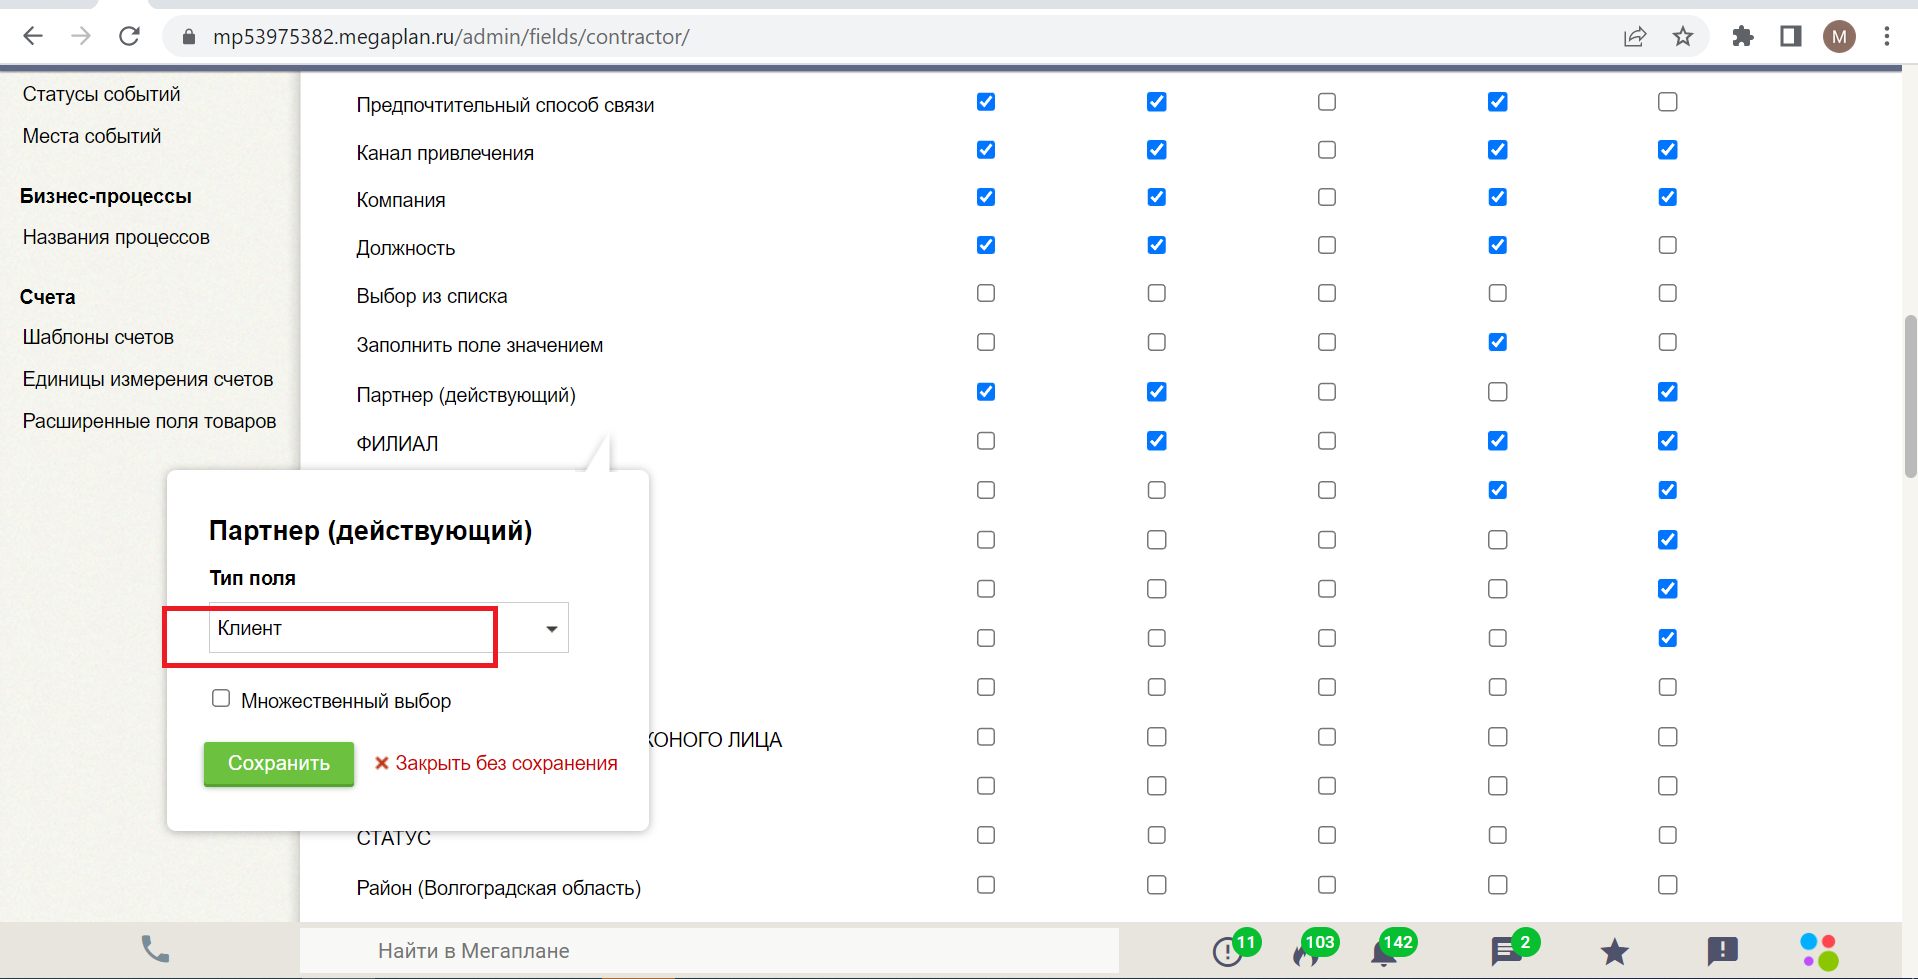1918x979 pixels.
Task: Click the green Сохранить button
Action: pyautogui.click(x=279, y=764)
